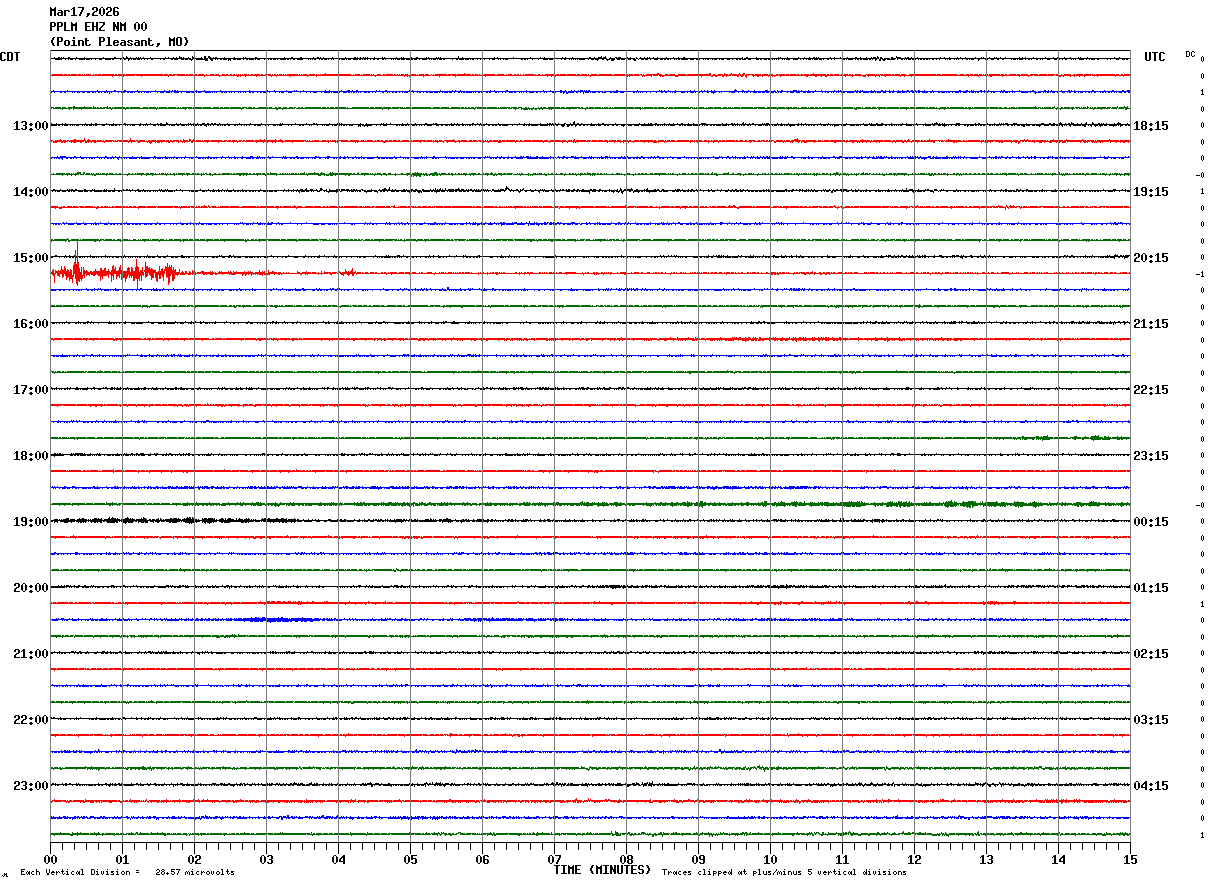The height and width of the screenshot is (886, 1210).
Task: Click the DC column header
Action: coord(1190,54)
